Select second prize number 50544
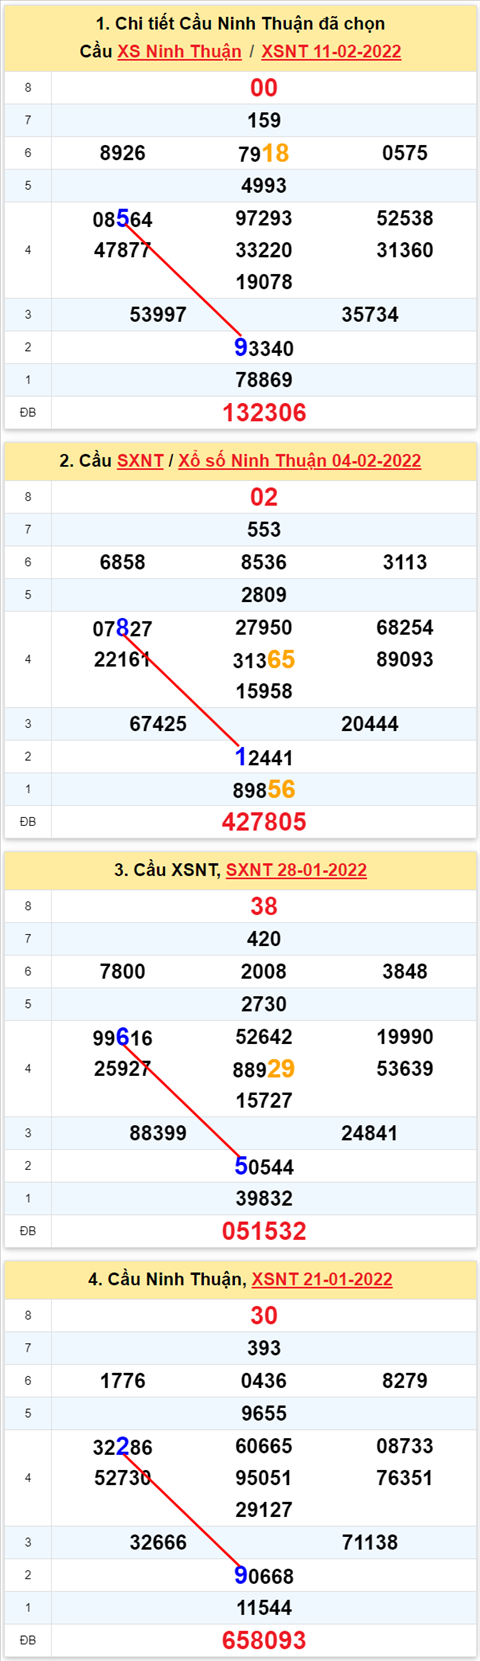The width and height of the screenshot is (480, 1661). click(x=264, y=1166)
